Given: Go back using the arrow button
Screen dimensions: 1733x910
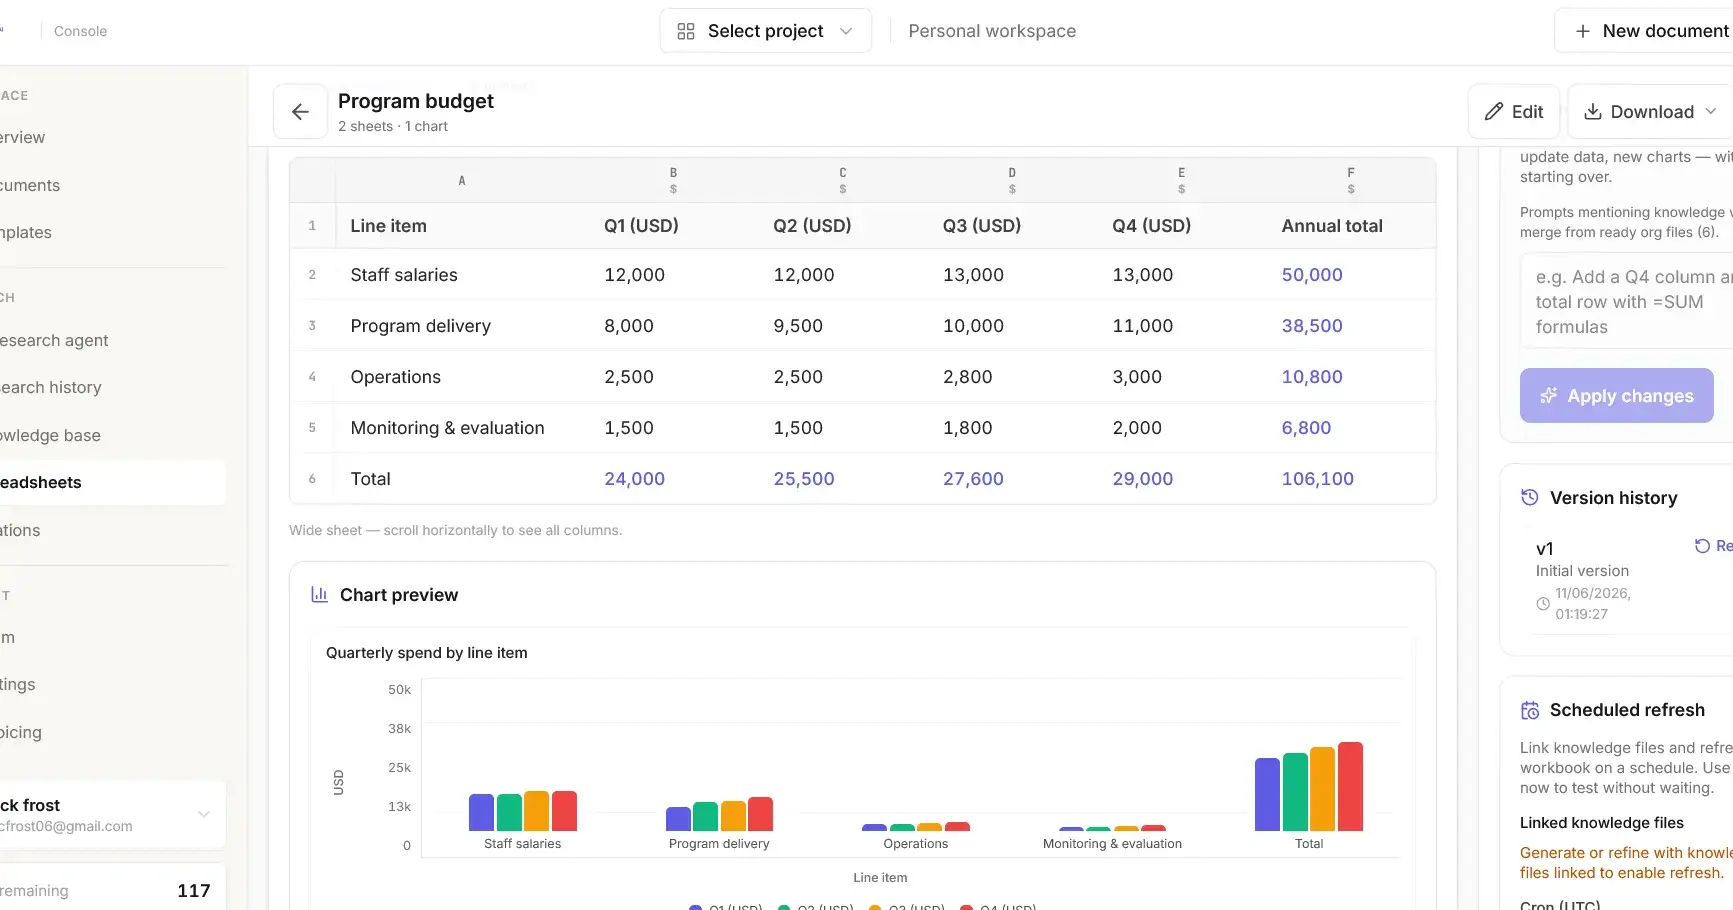Looking at the screenshot, I should [300, 112].
